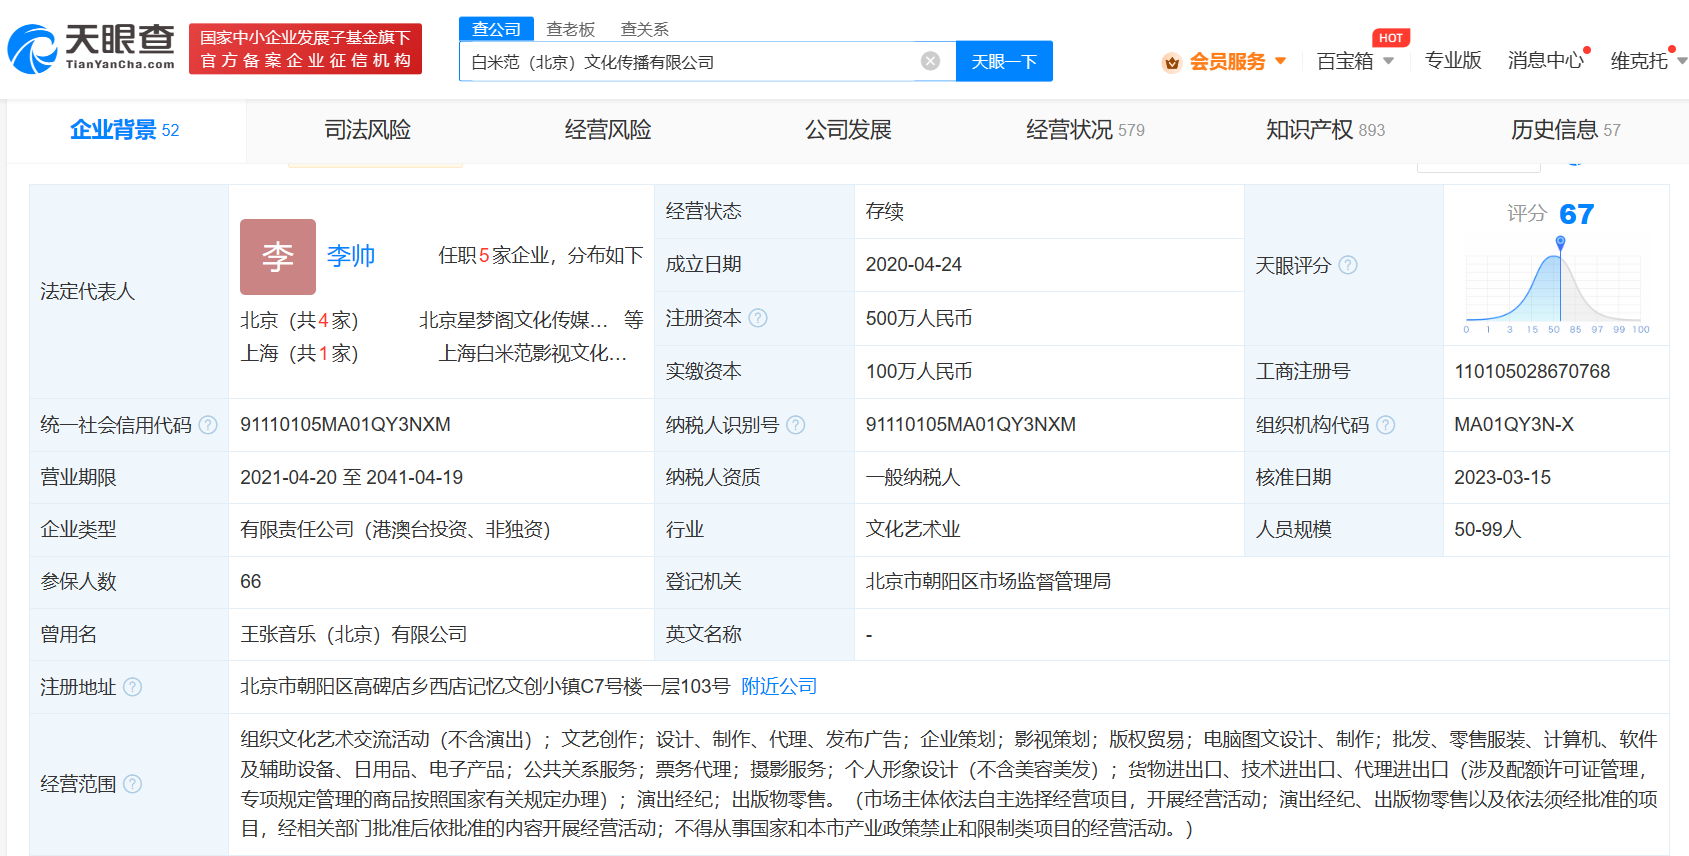Click the founding date 2020-04-24
This screenshot has height=856, width=1689.
coord(914,265)
